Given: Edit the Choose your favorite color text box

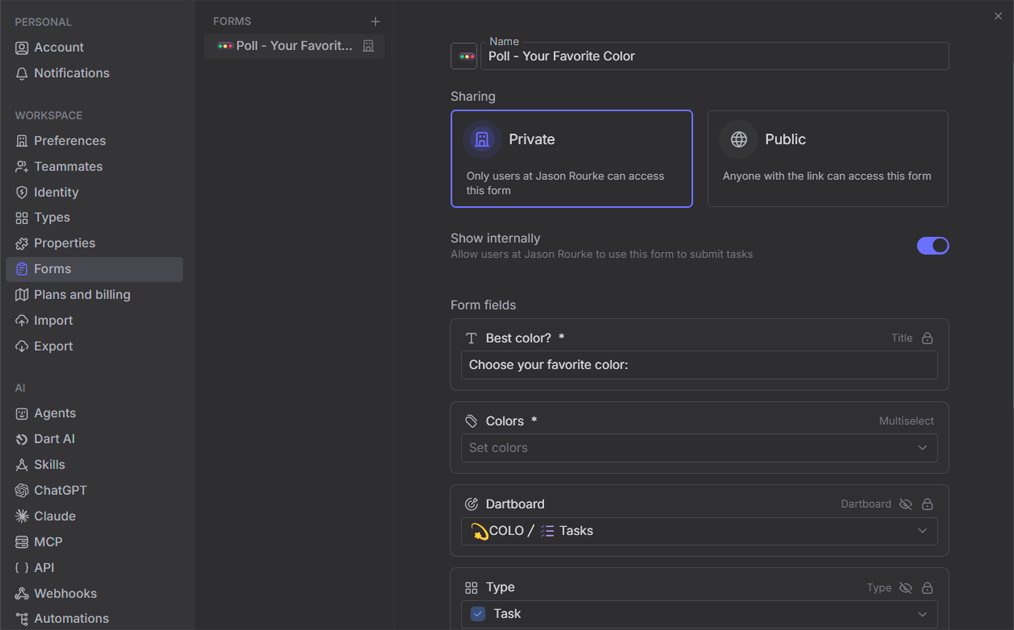Looking at the screenshot, I should point(699,365).
